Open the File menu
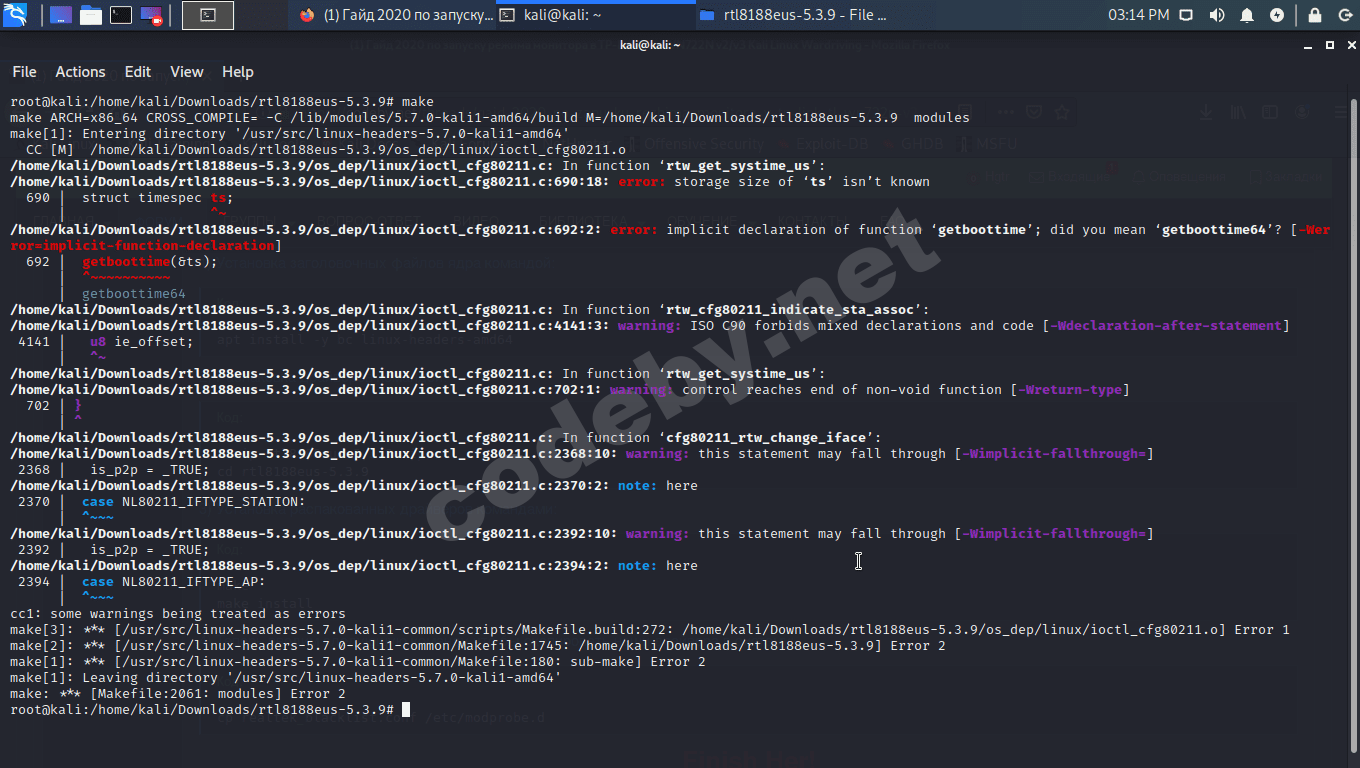 tap(24, 71)
